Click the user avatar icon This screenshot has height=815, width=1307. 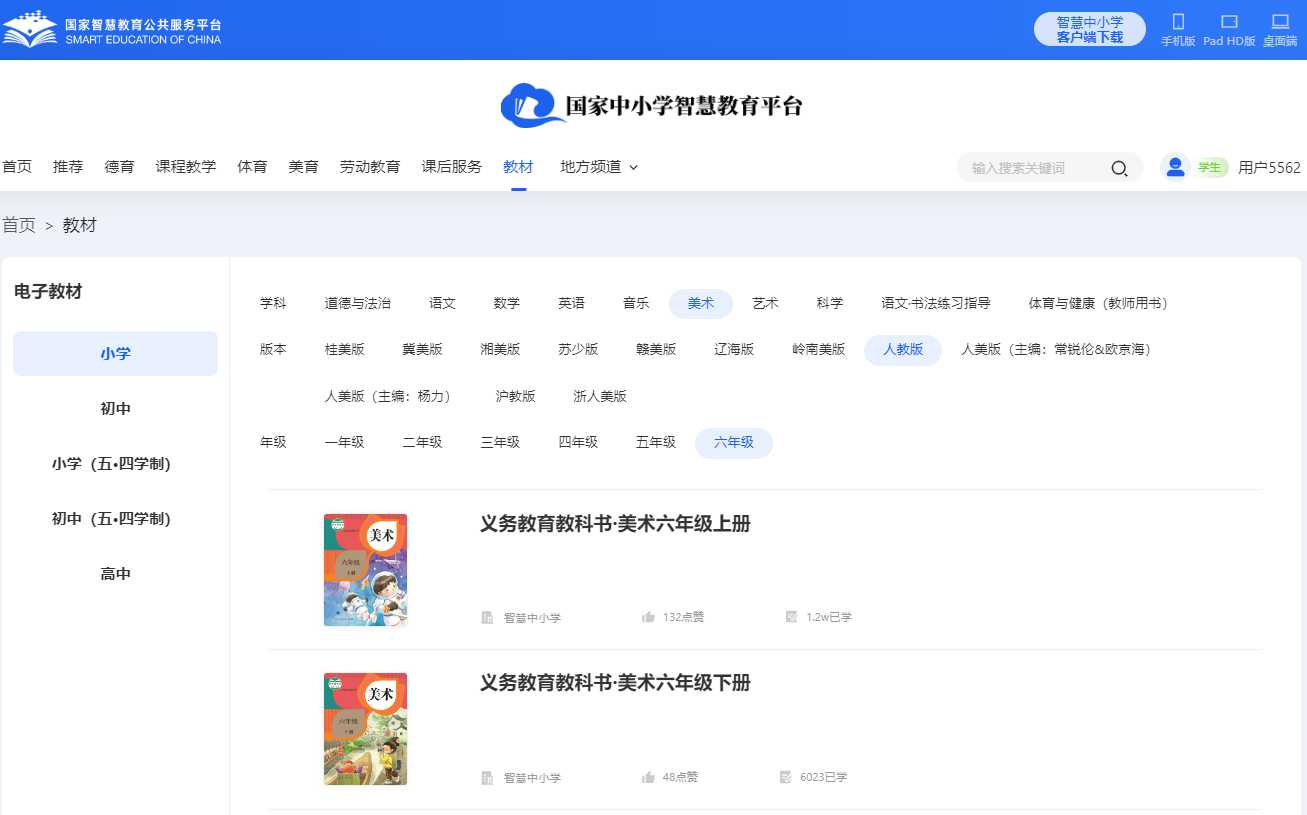[1175, 167]
